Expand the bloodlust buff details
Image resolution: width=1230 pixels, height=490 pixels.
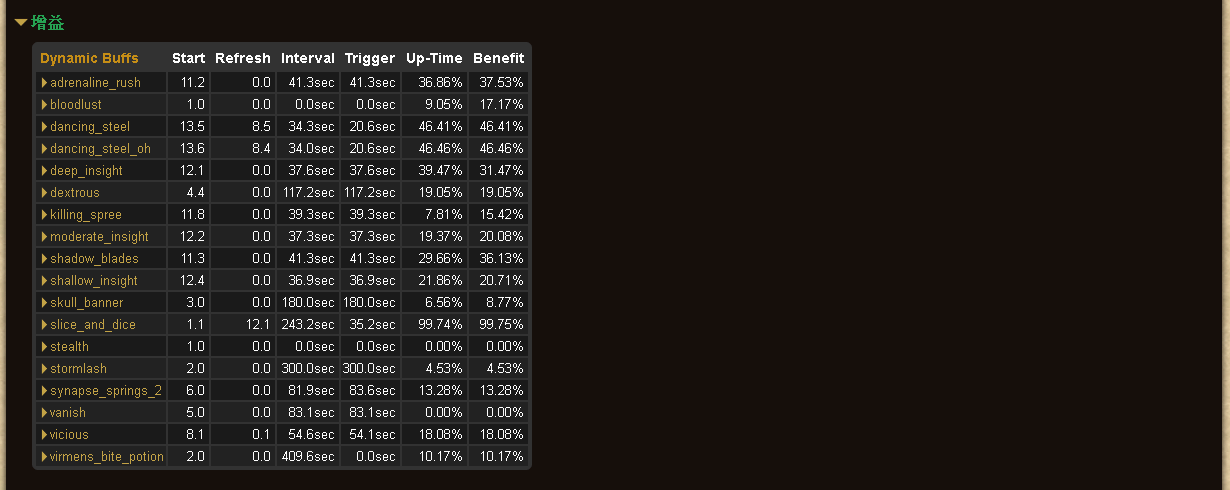pyautogui.click(x=76, y=105)
